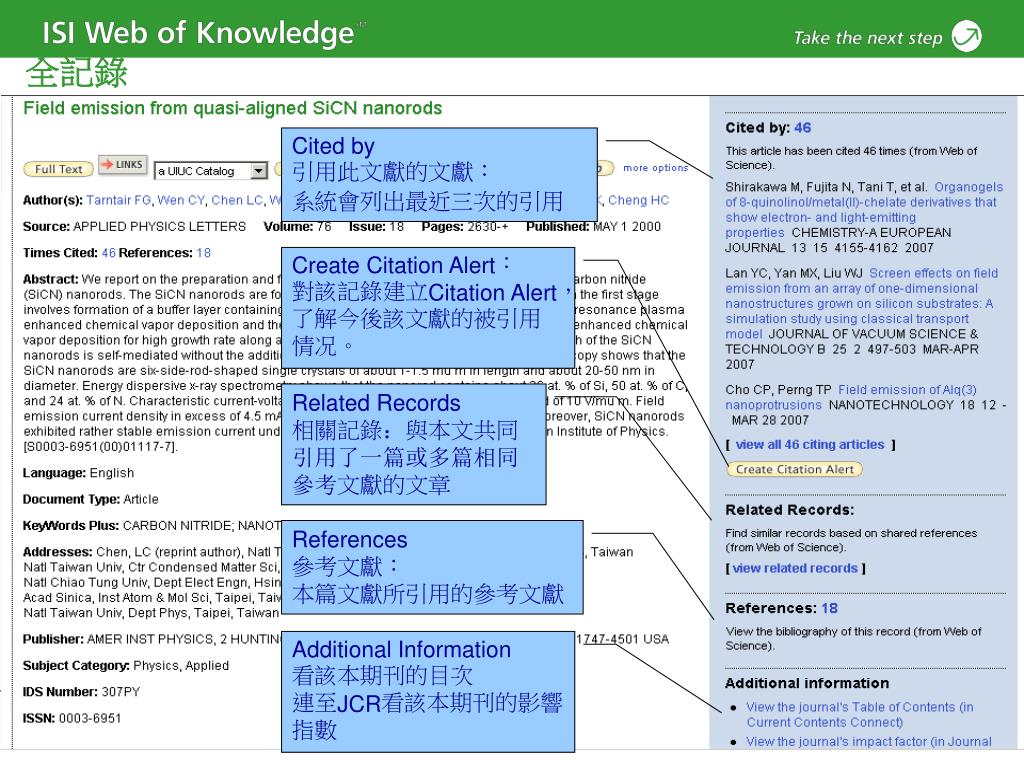This screenshot has height=768, width=1024.
Task: Click the Take the next step text
Action: click(868, 38)
